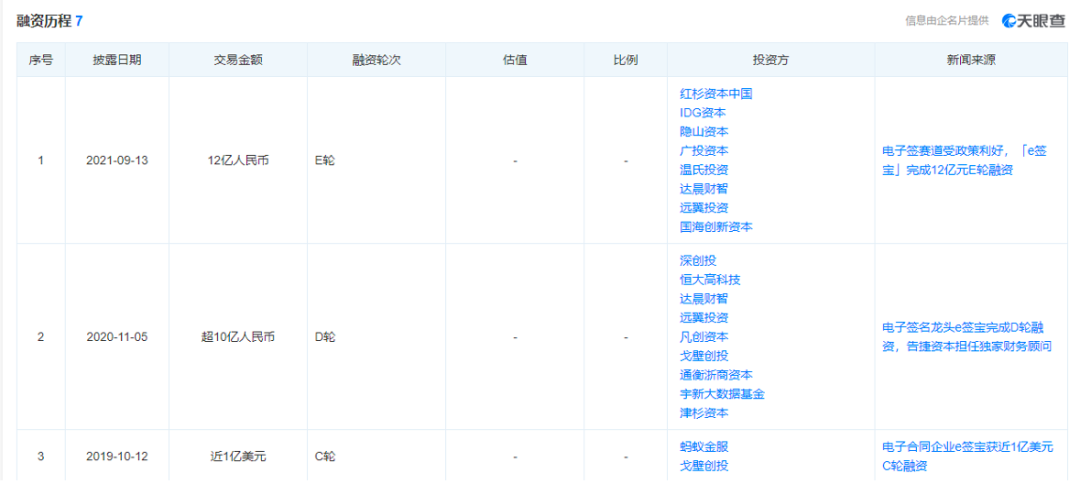1080x495 pixels.
Task: Open 远翼投资 in the D轮 row
Action: click(704, 317)
